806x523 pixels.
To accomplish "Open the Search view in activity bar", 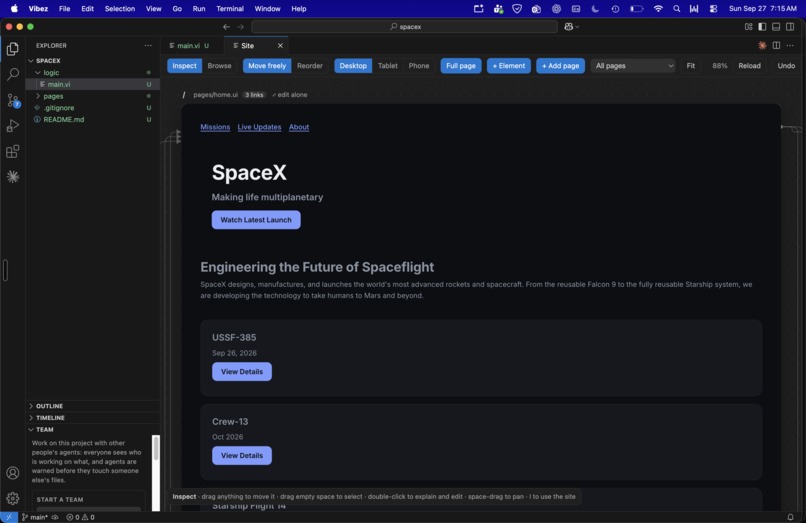I will (13, 74).
